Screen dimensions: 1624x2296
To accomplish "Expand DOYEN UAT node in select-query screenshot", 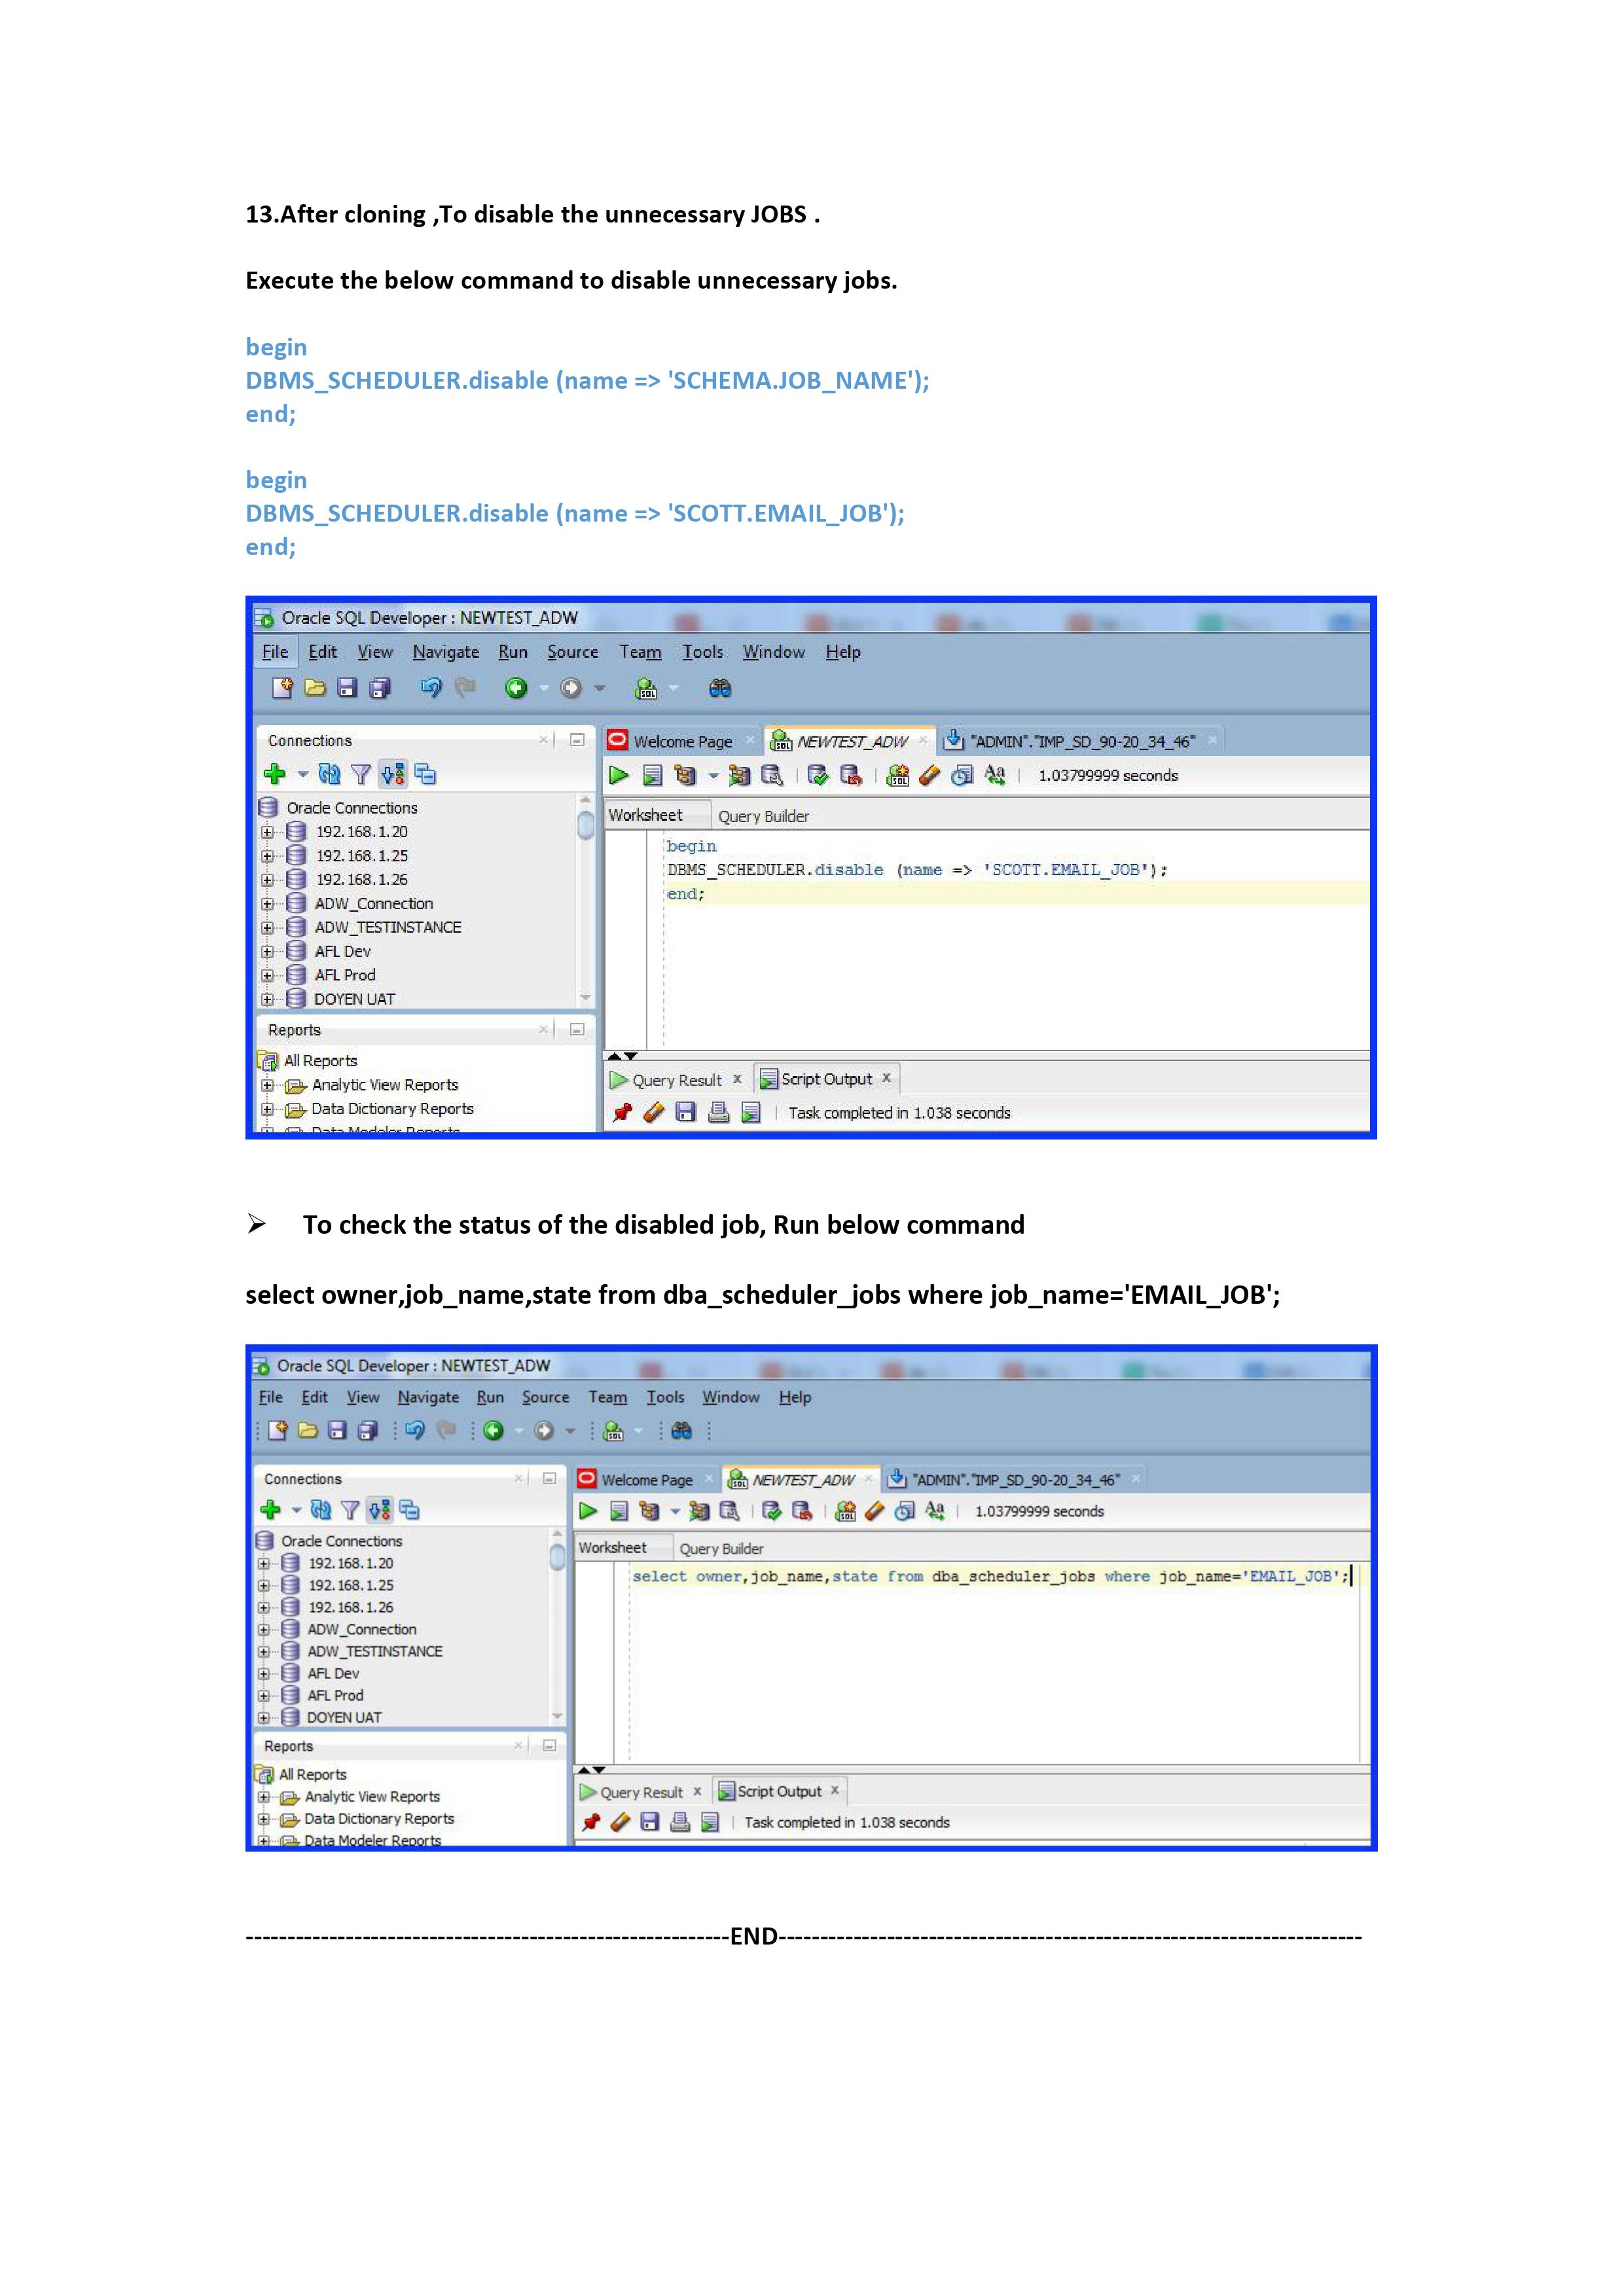I will coord(264,1717).
